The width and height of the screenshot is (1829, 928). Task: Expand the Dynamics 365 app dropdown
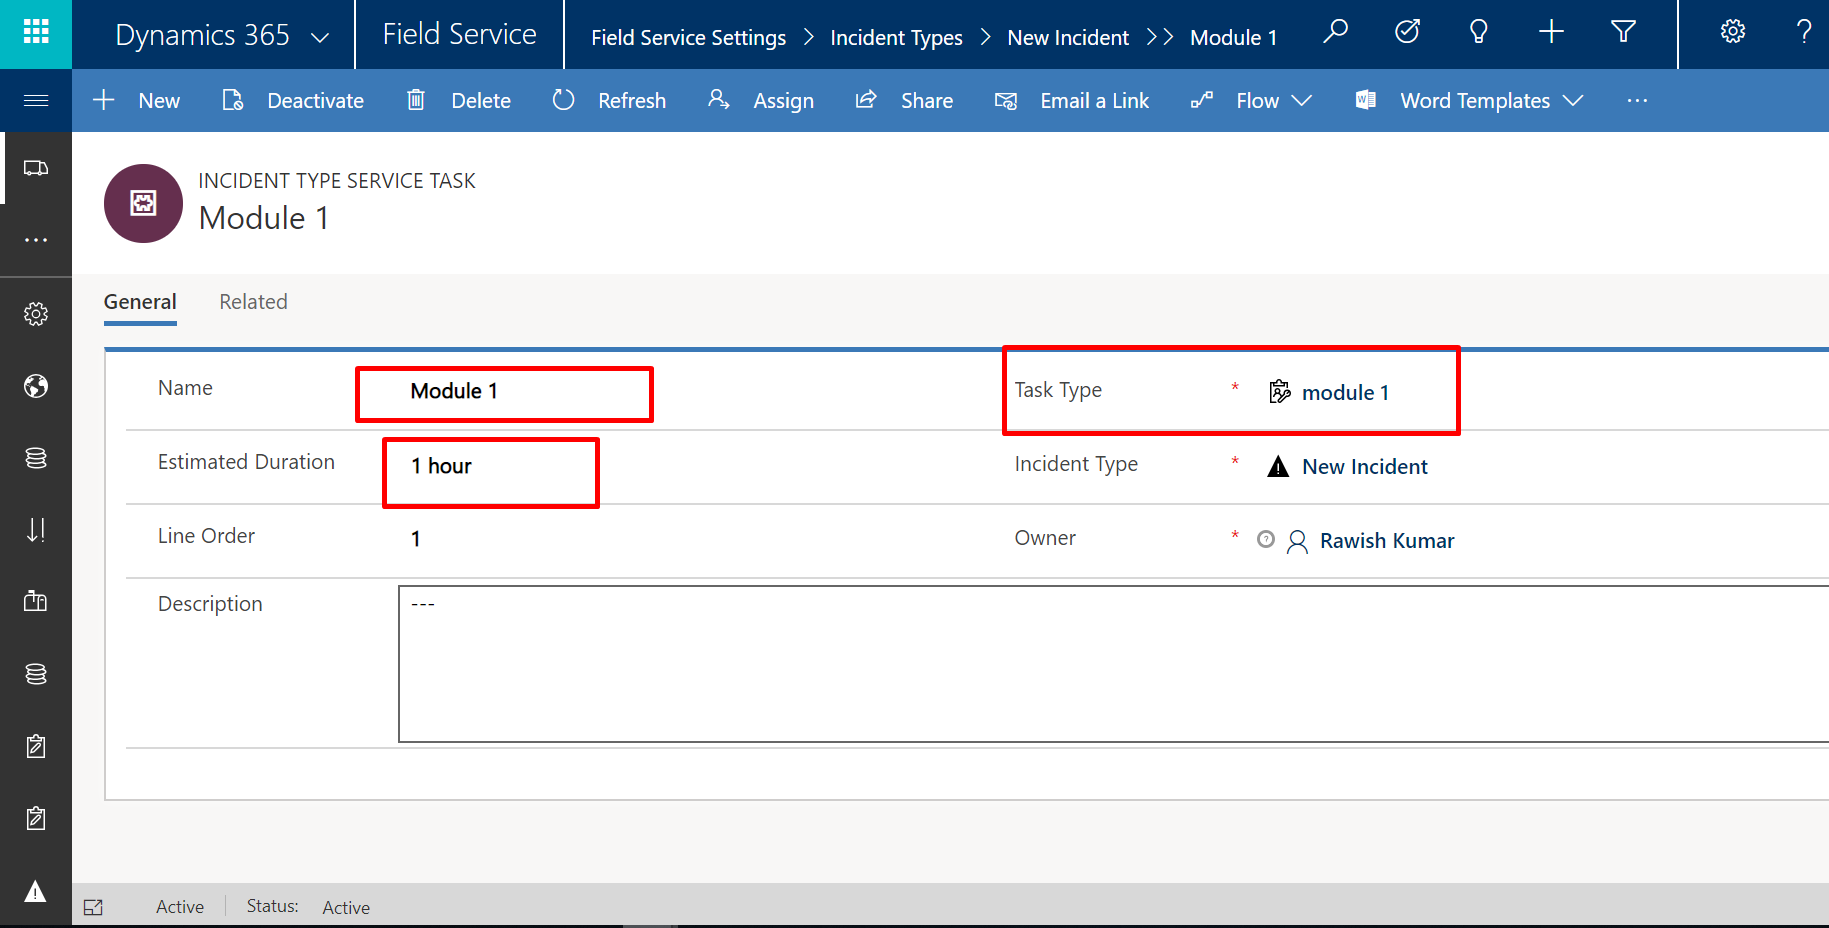point(320,37)
